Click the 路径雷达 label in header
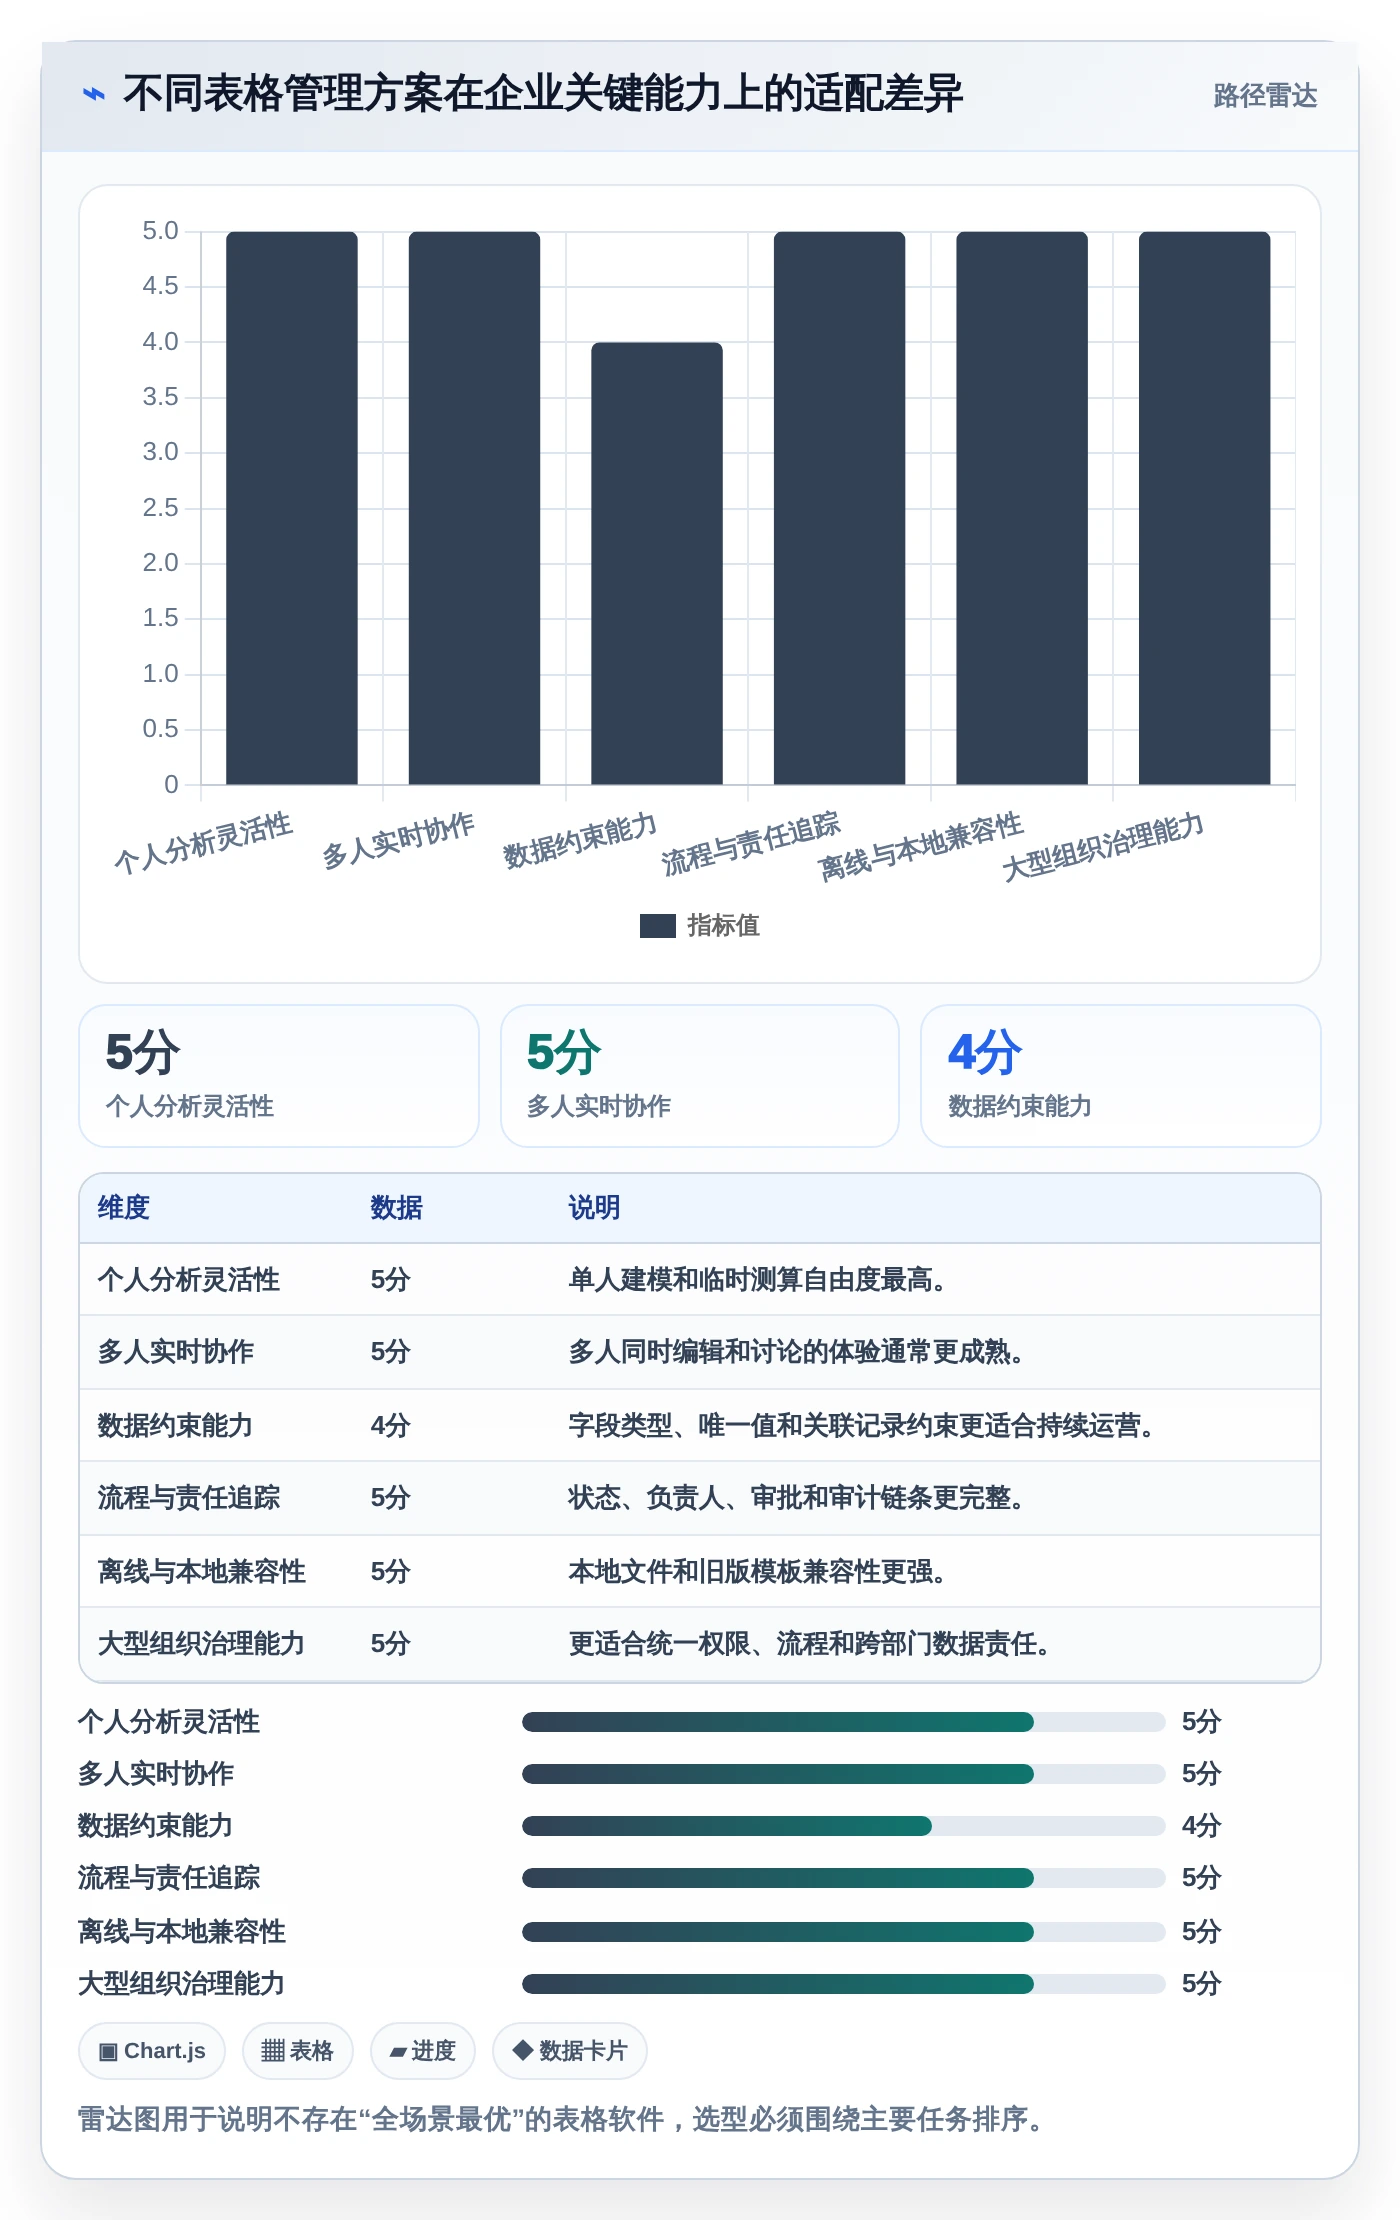Image resolution: width=1400 pixels, height=2220 pixels. tap(1265, 95)
